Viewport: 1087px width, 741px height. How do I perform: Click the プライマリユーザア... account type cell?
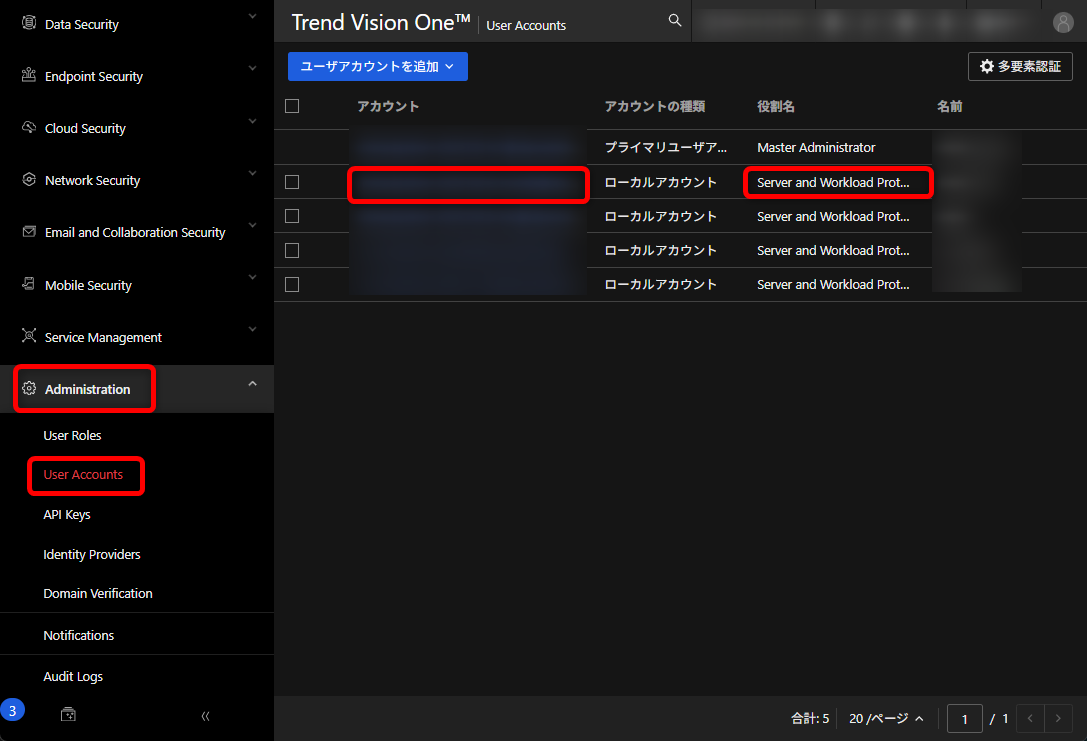coord(666,148)
